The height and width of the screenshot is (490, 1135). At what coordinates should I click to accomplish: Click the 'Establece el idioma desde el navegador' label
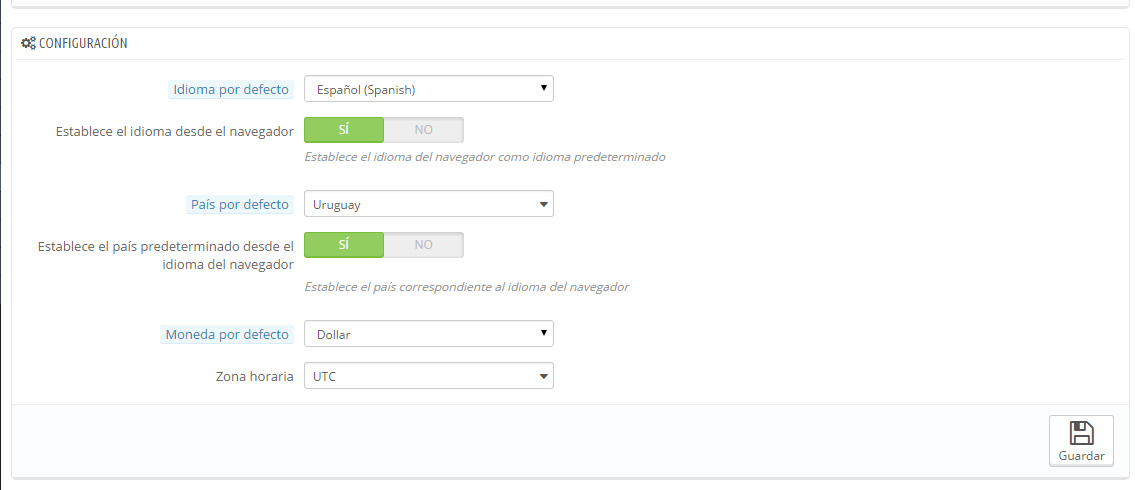click(x=175, y=131)
